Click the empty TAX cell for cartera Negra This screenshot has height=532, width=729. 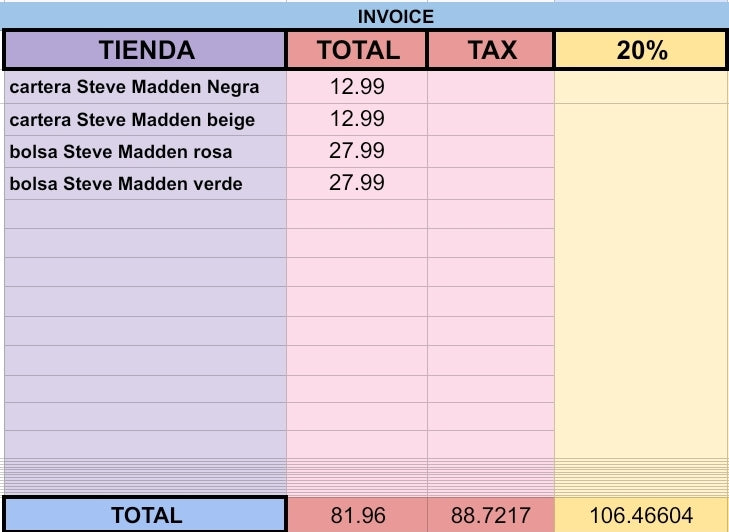[491, 87]
